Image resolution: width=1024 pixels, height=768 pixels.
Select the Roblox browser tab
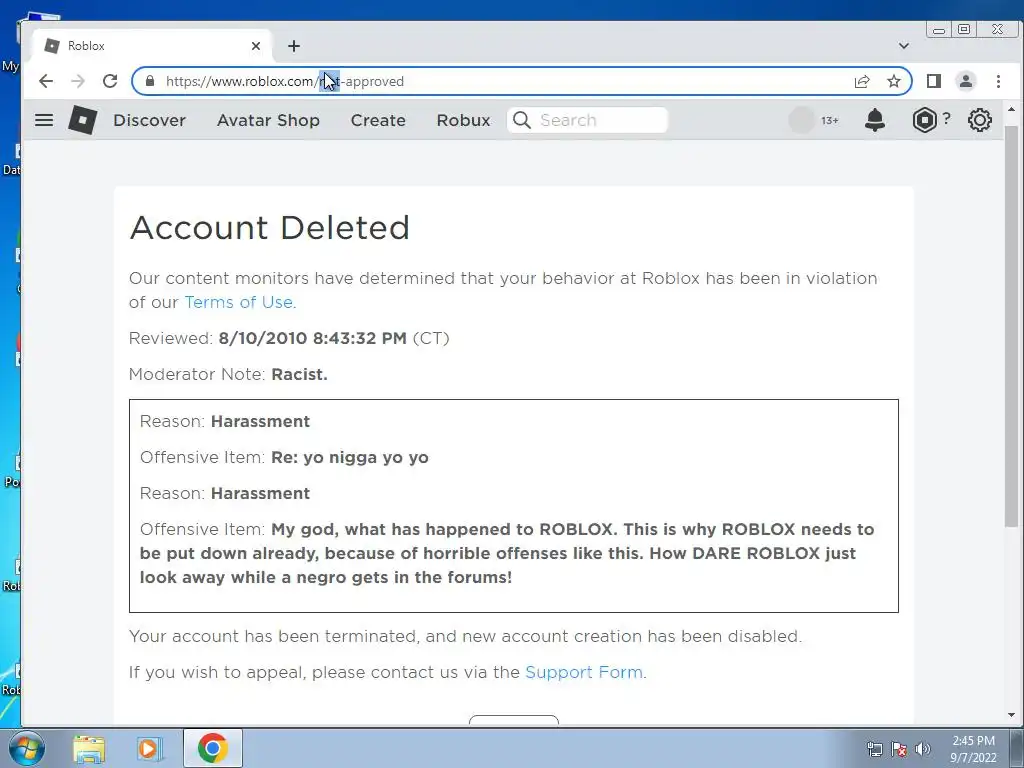point(152,46)
